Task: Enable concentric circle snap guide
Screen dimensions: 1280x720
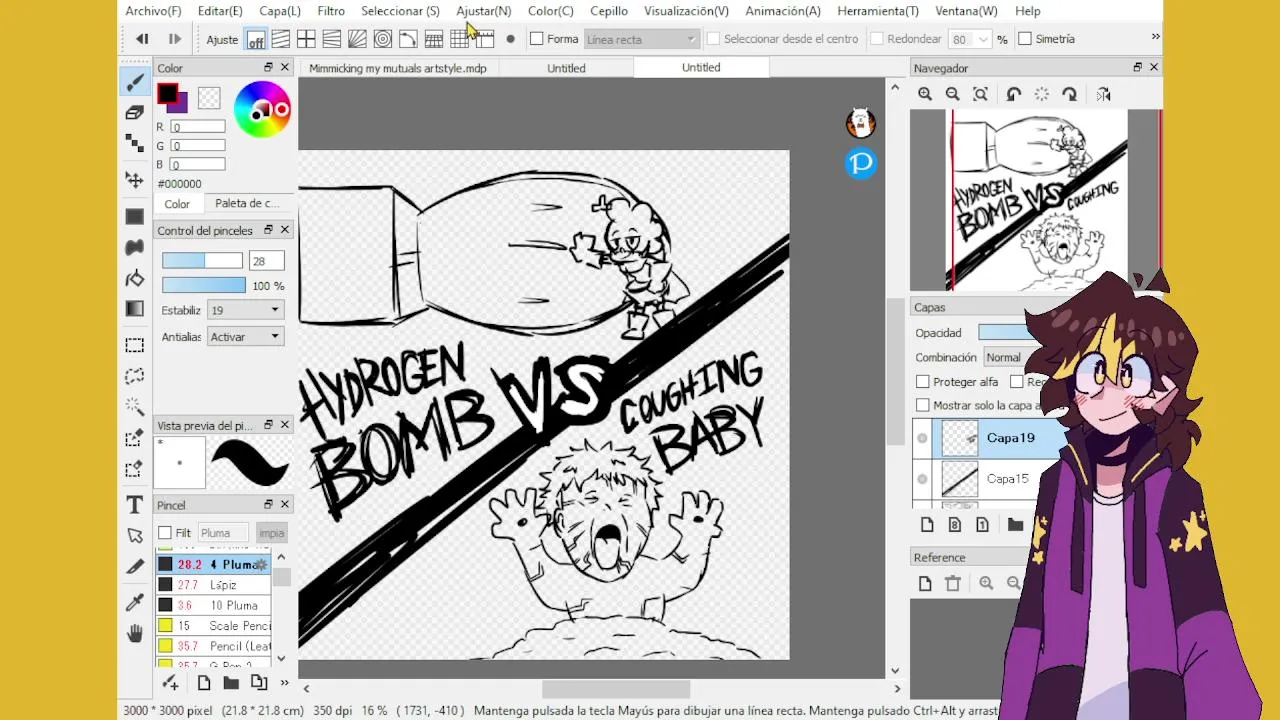Action: [x=383, y=39]
